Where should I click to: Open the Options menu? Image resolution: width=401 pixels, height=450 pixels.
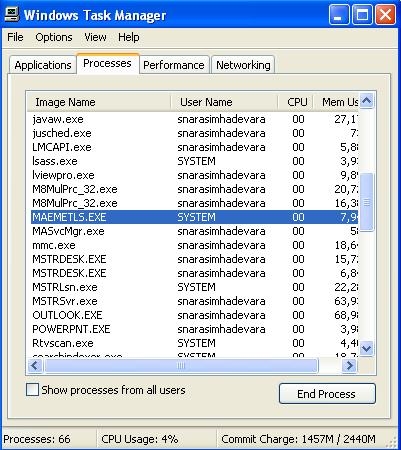tap(54, 37)
